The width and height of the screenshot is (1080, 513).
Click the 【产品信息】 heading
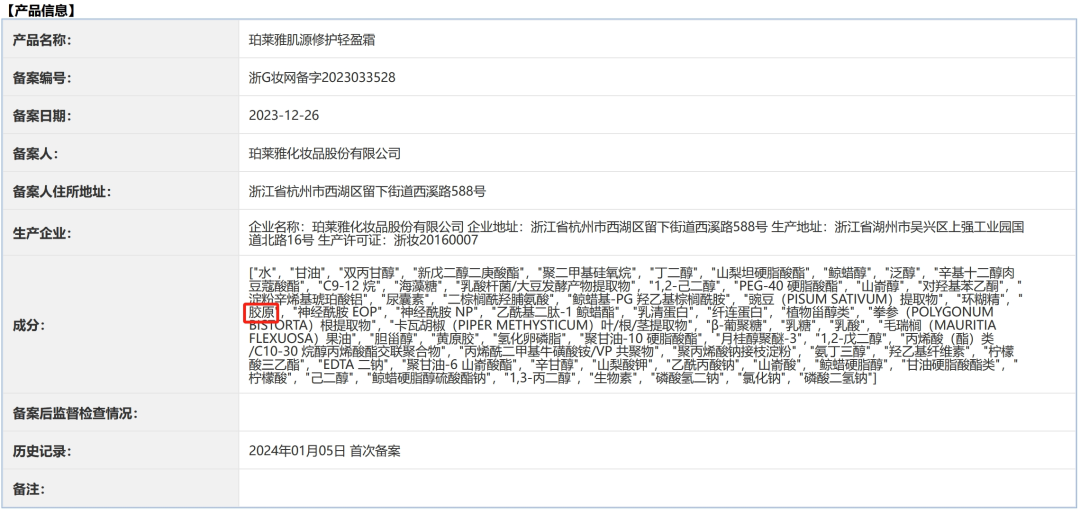(41, 10)
